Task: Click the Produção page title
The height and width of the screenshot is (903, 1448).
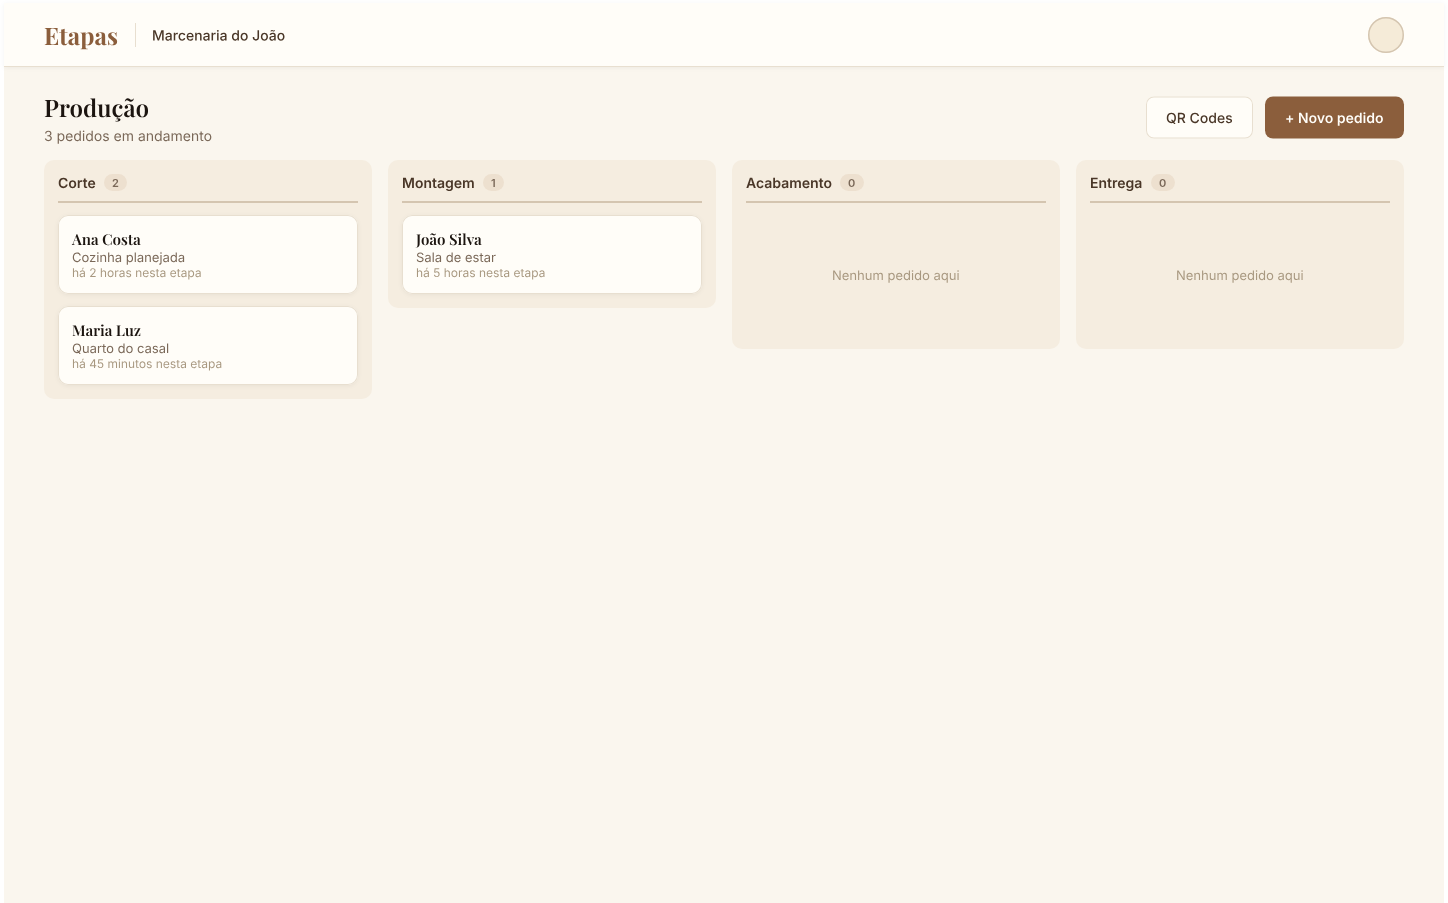Action: pos(96,108)
